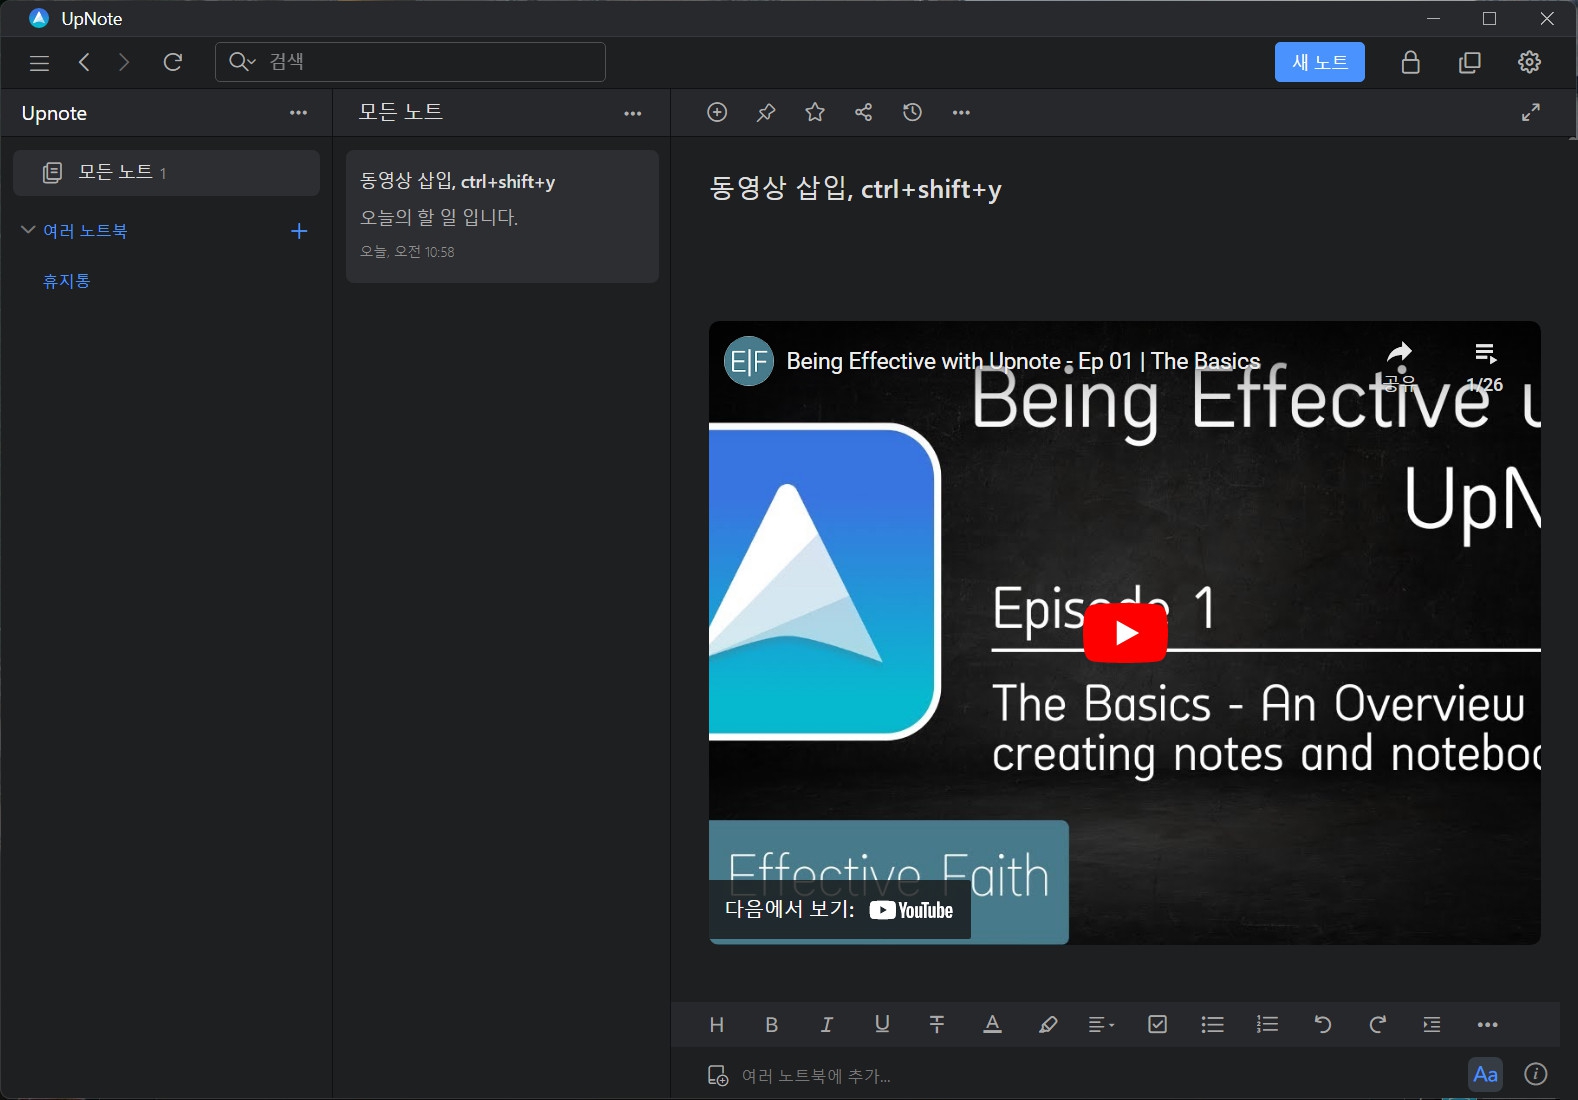Toggle bold formatting
The width and height of the screenshot is (1578, 1100).
click(771, 1024)
